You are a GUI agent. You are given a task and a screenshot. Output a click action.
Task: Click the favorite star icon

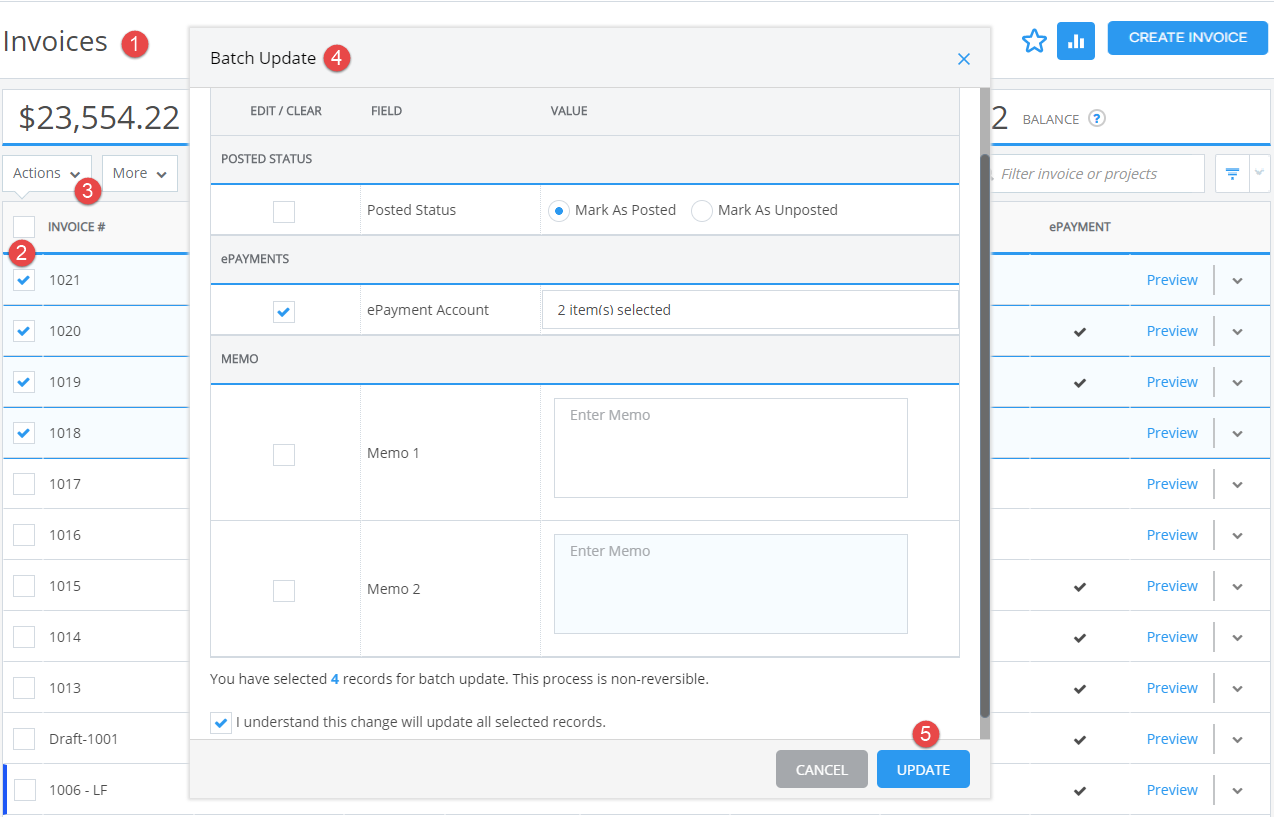1034,41
